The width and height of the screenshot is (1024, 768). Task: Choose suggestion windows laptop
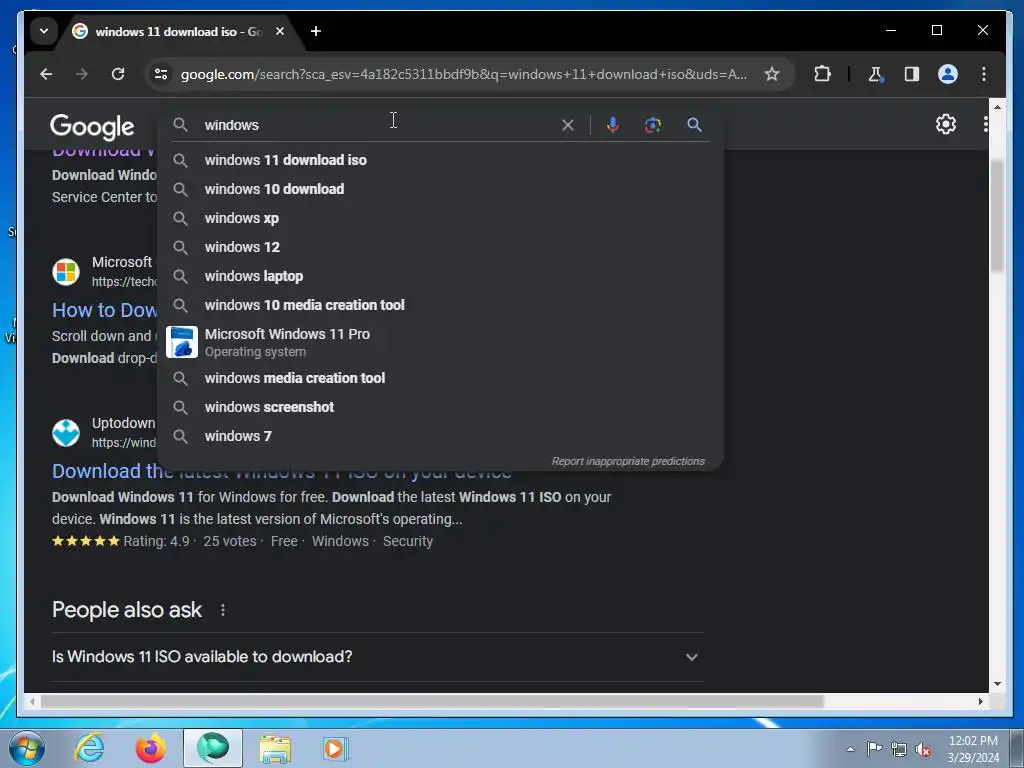pos(440,276)
